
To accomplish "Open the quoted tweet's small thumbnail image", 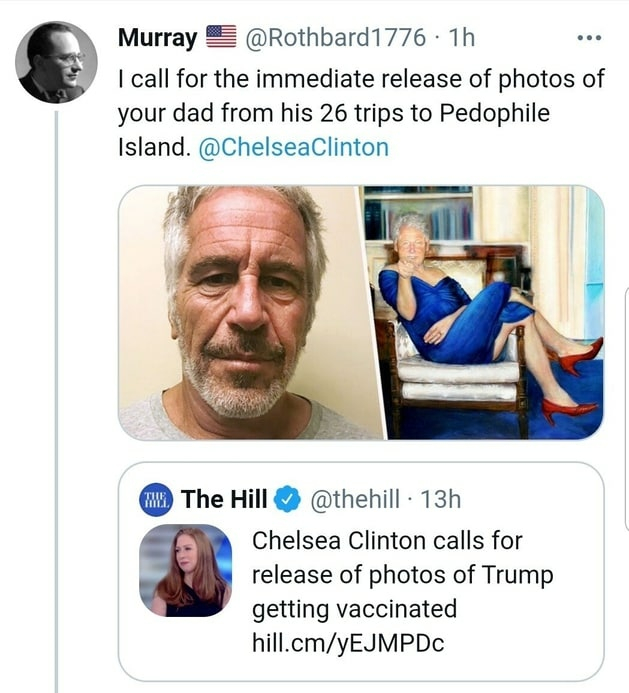I will [x=185, y=570].
